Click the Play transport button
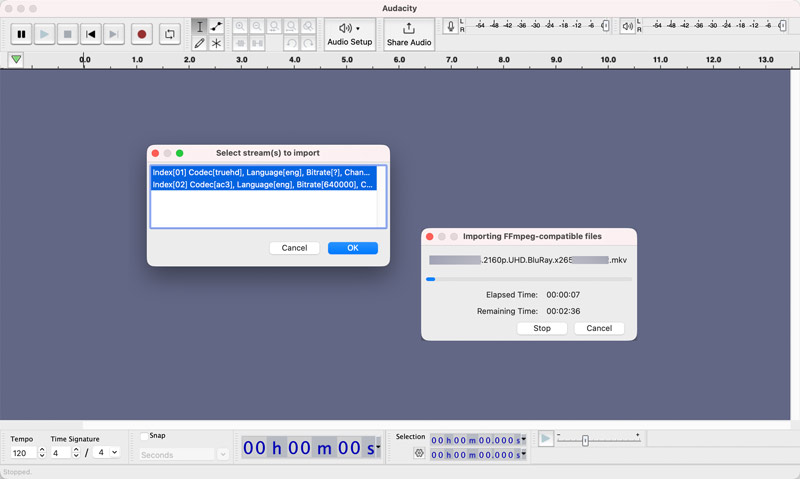 point(44,34)
